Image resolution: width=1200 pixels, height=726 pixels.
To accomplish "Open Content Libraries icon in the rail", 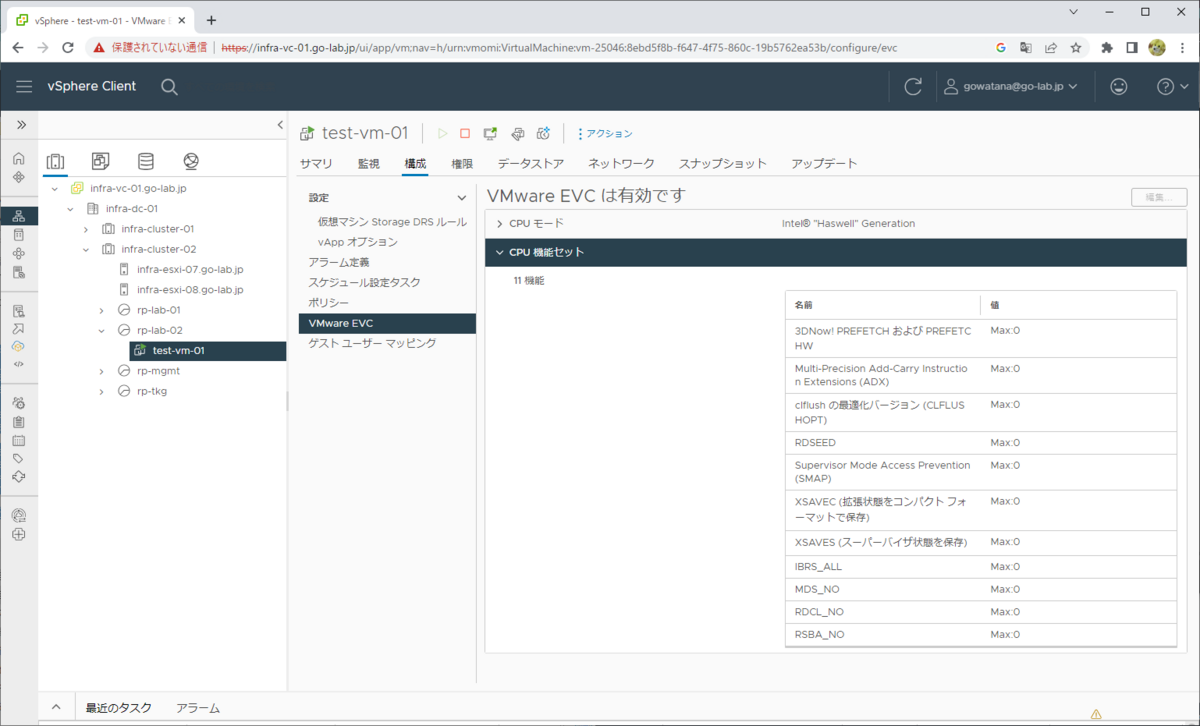I will [x=19, y=235].
